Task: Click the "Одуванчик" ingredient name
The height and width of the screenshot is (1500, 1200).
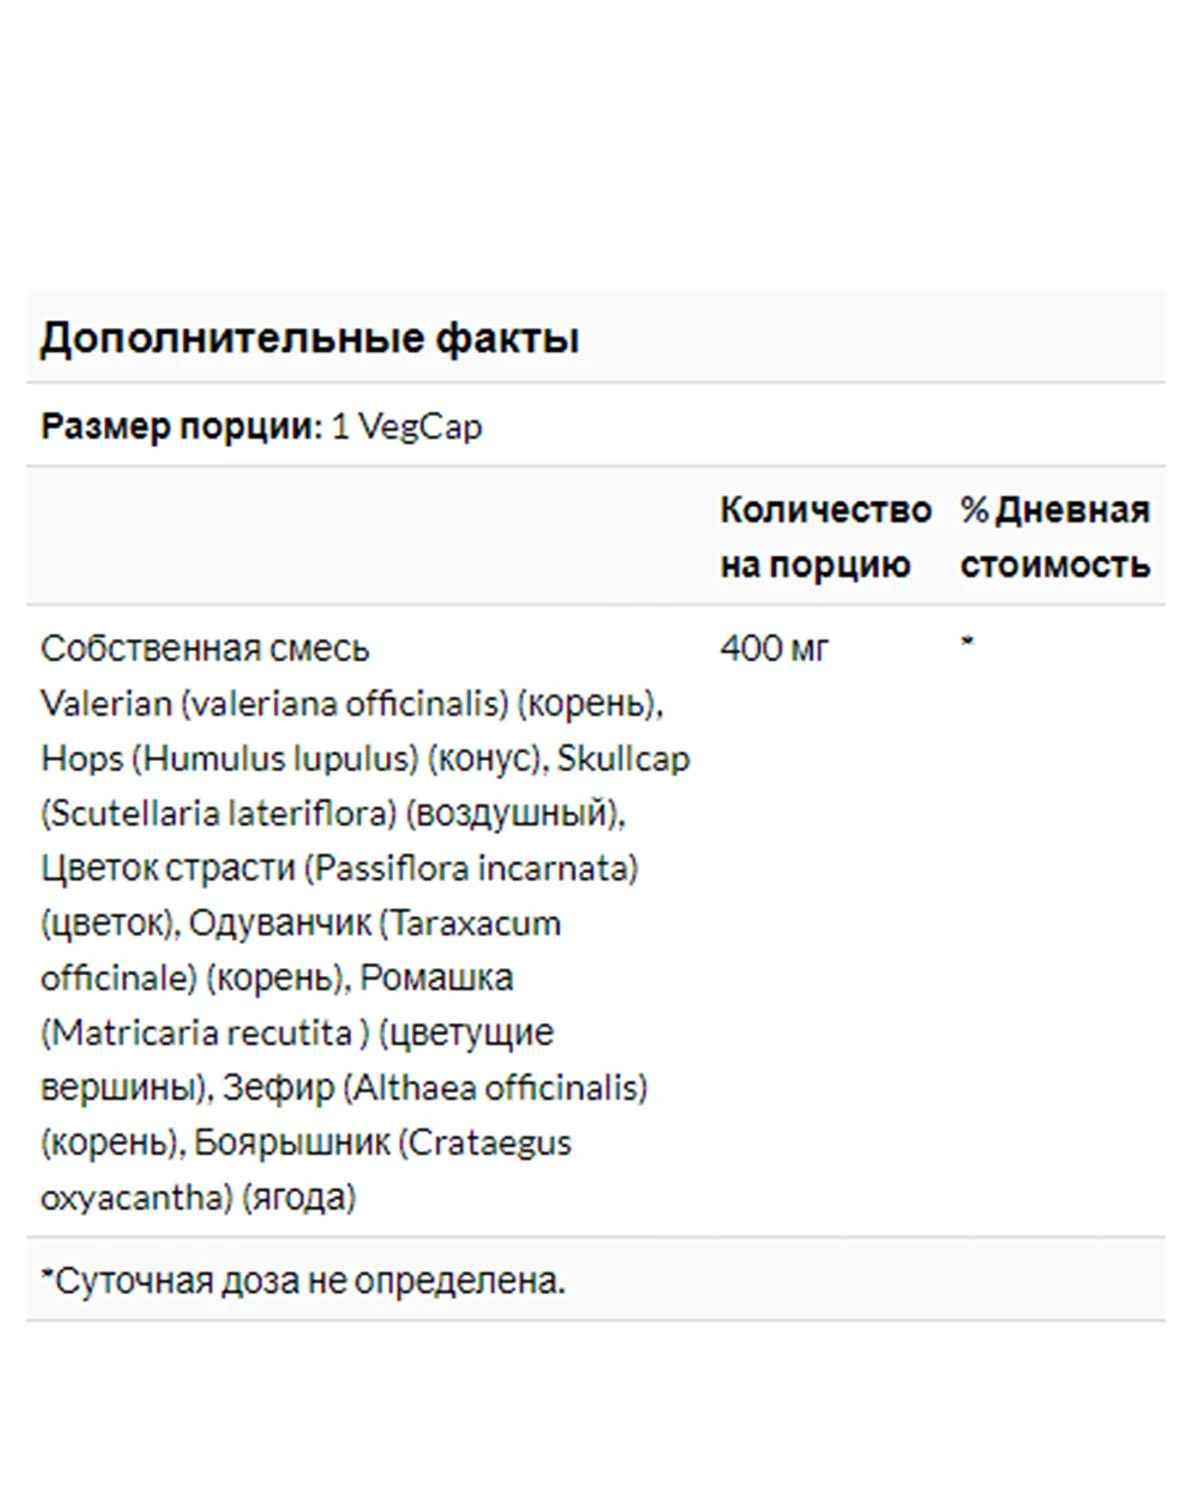Action: coord(279,923)
